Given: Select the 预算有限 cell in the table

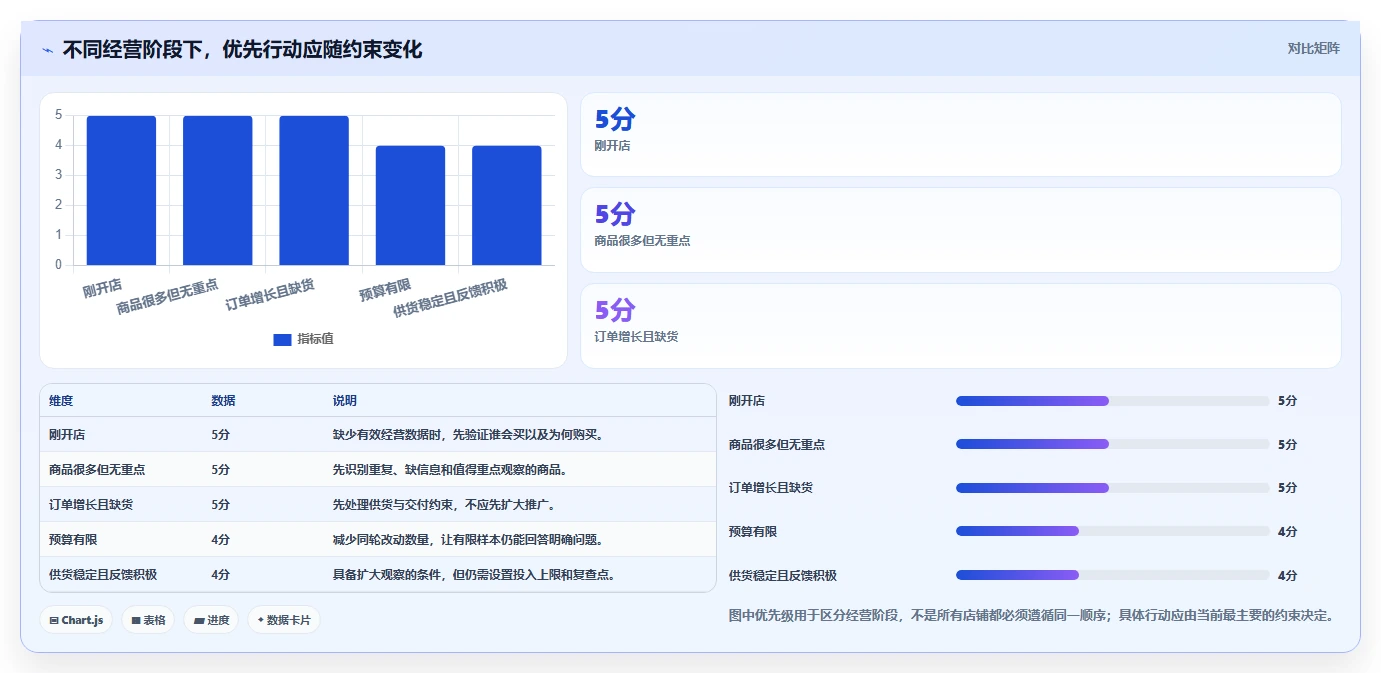Looking at the screenshot, I should 73,540.
